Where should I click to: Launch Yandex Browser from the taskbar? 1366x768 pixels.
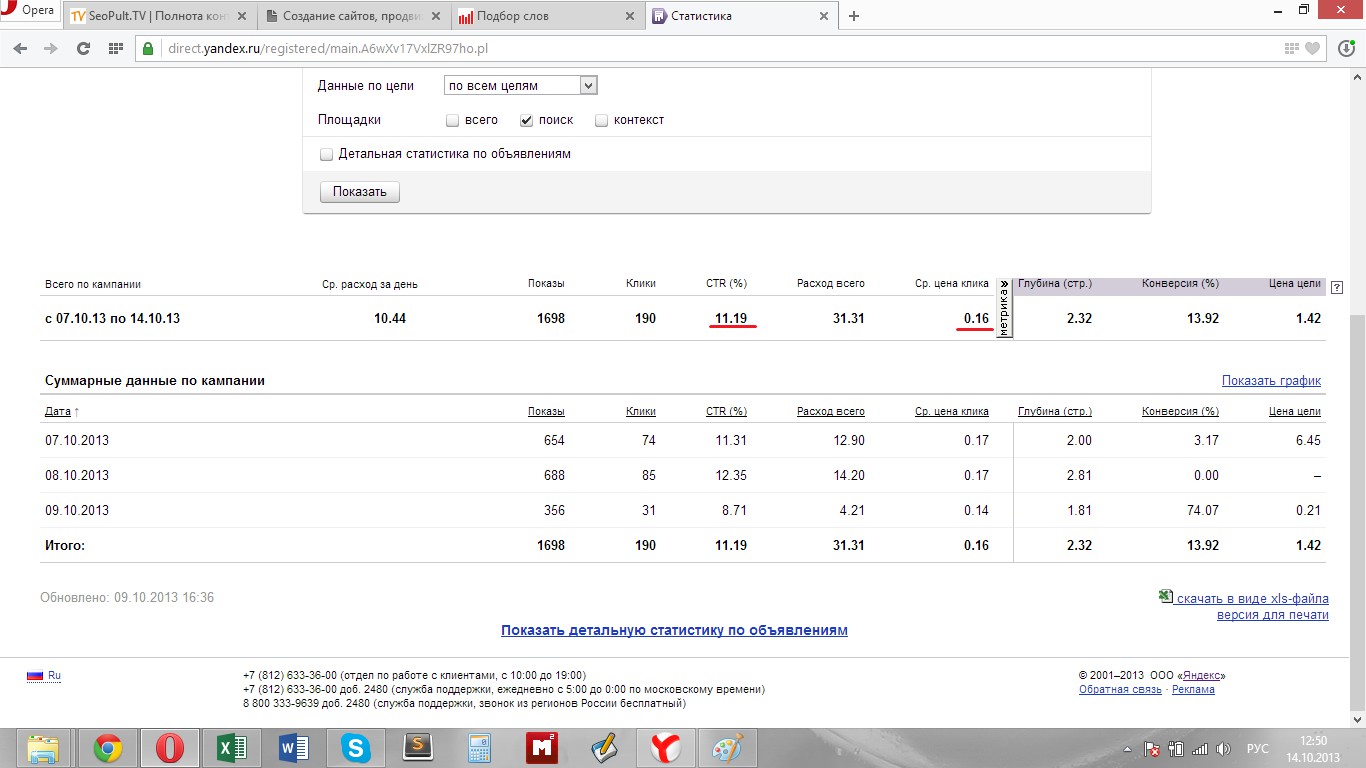pos(666,748)
